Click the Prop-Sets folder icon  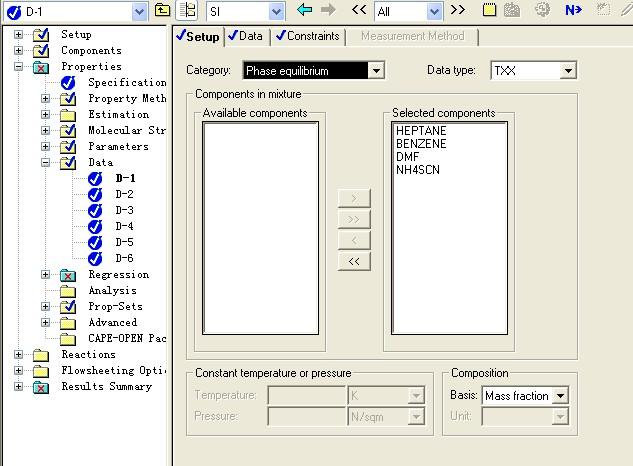[68, 307]
